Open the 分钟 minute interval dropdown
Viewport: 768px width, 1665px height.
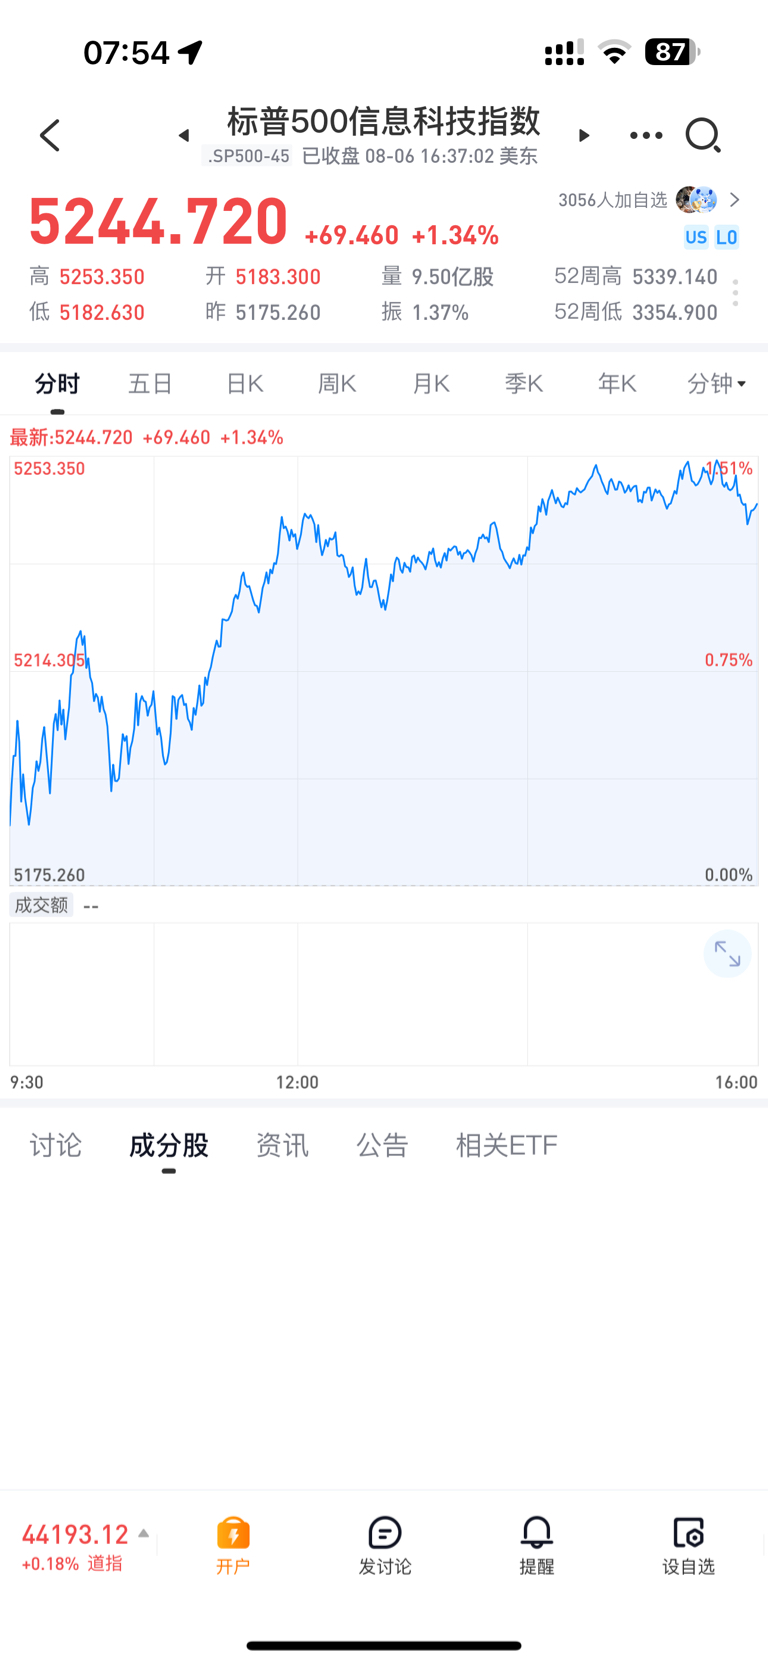coord(717,383)
